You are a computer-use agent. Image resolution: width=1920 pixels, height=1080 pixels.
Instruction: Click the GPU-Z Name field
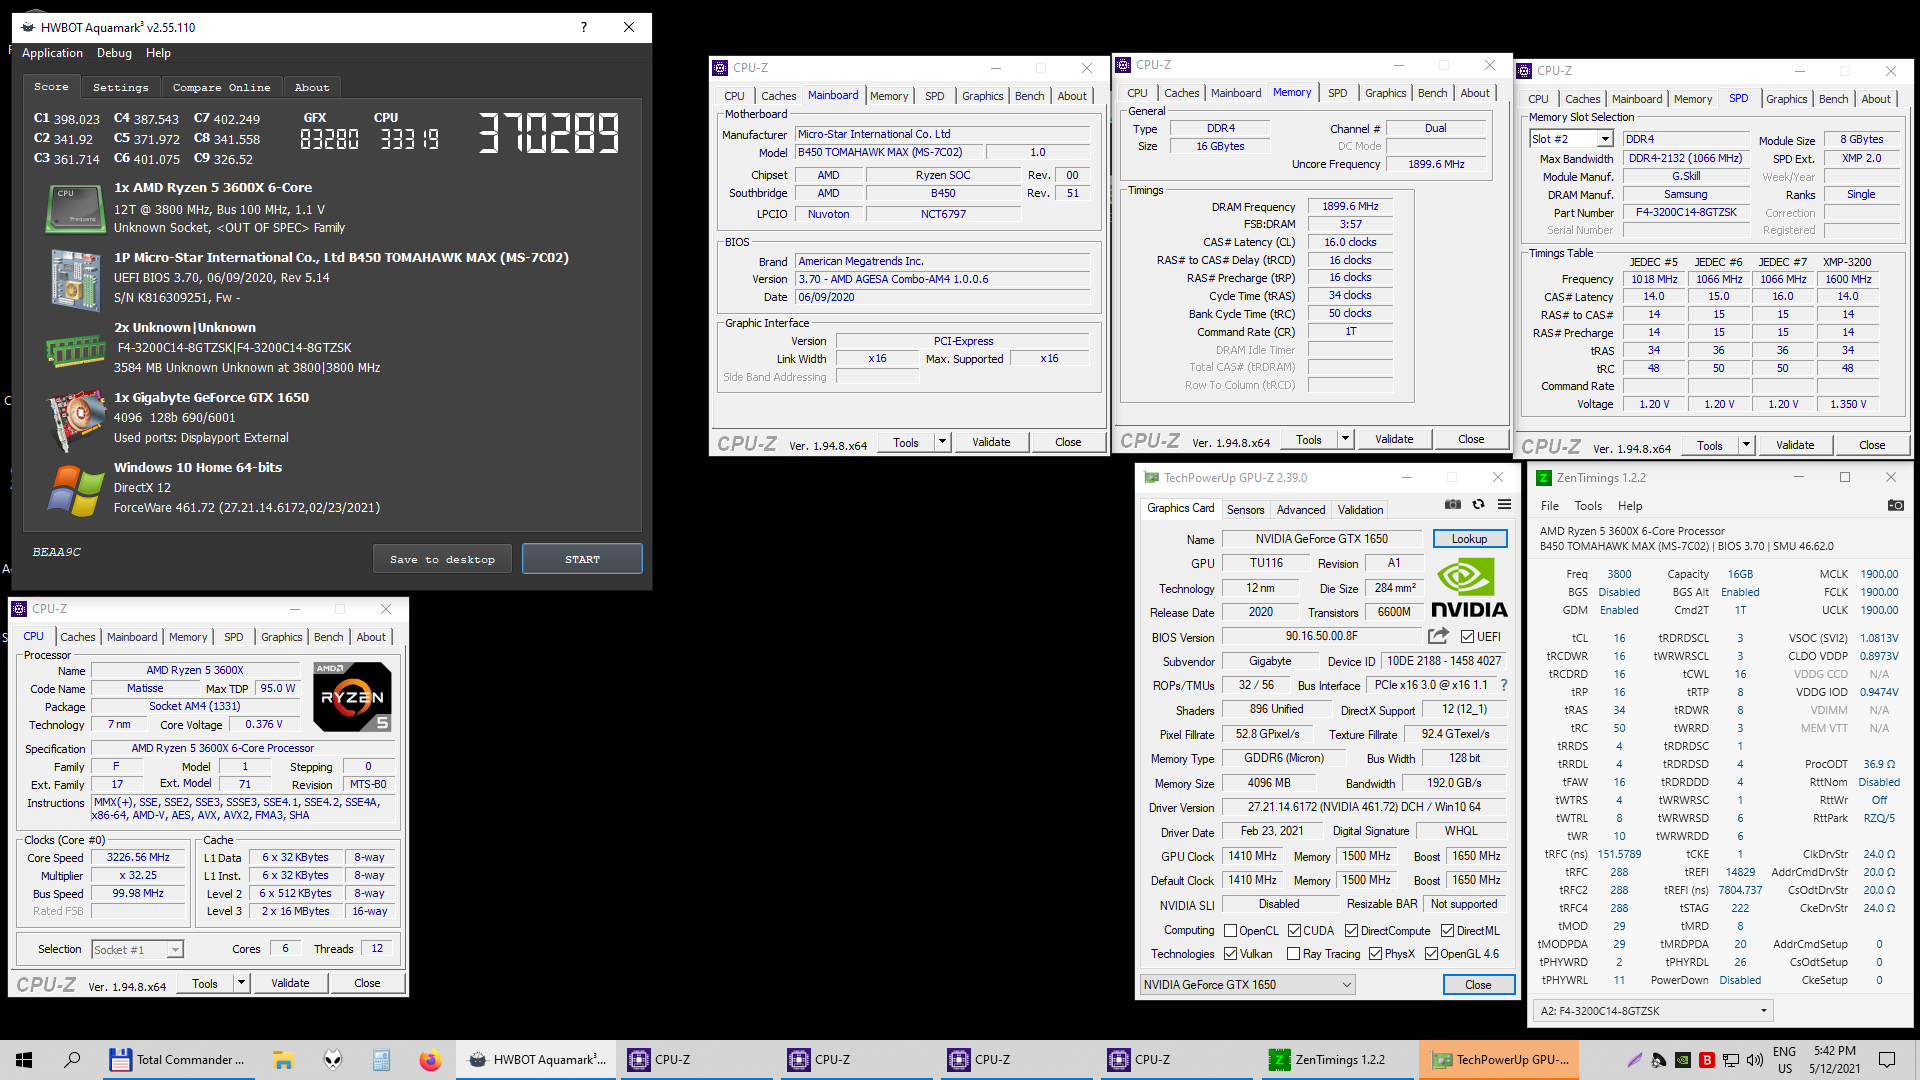pos(1321,539)
